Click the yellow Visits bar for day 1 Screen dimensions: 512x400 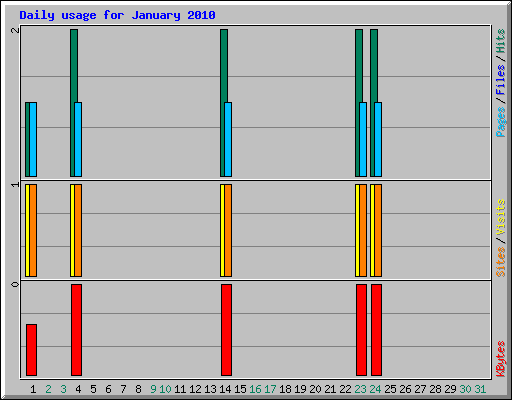27,230
